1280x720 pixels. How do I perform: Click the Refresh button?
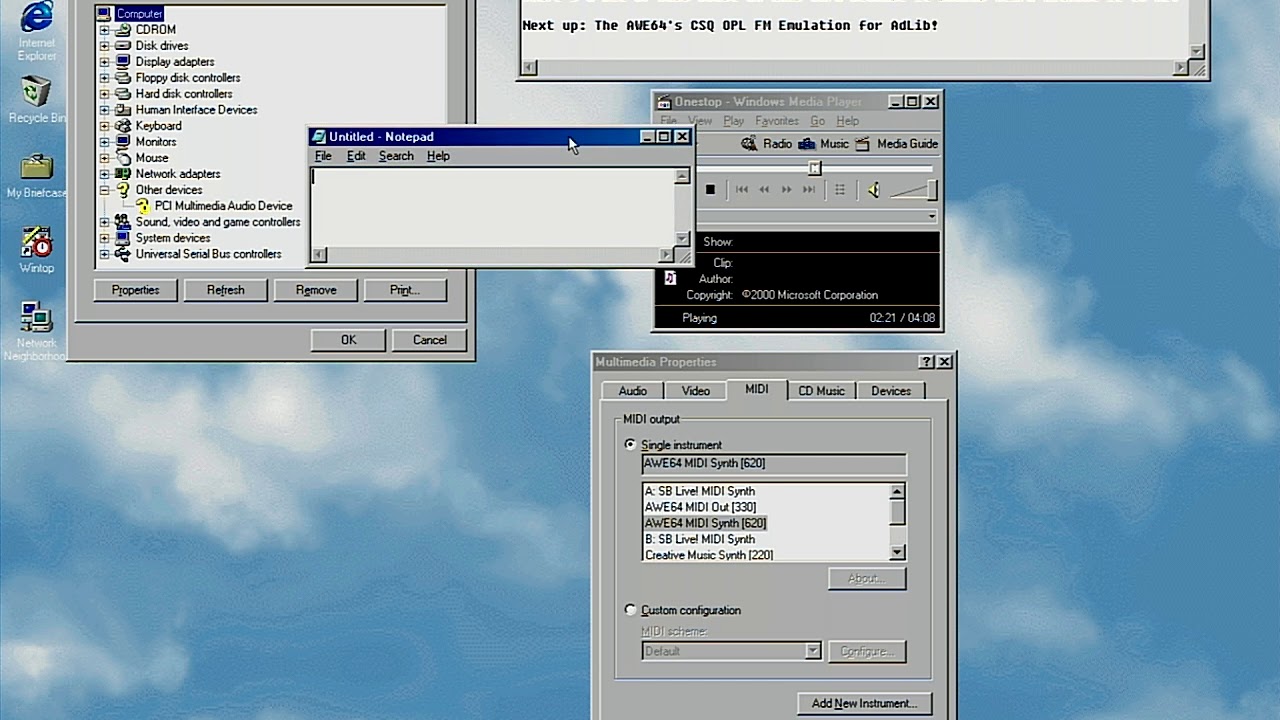(x=225, y=290)
